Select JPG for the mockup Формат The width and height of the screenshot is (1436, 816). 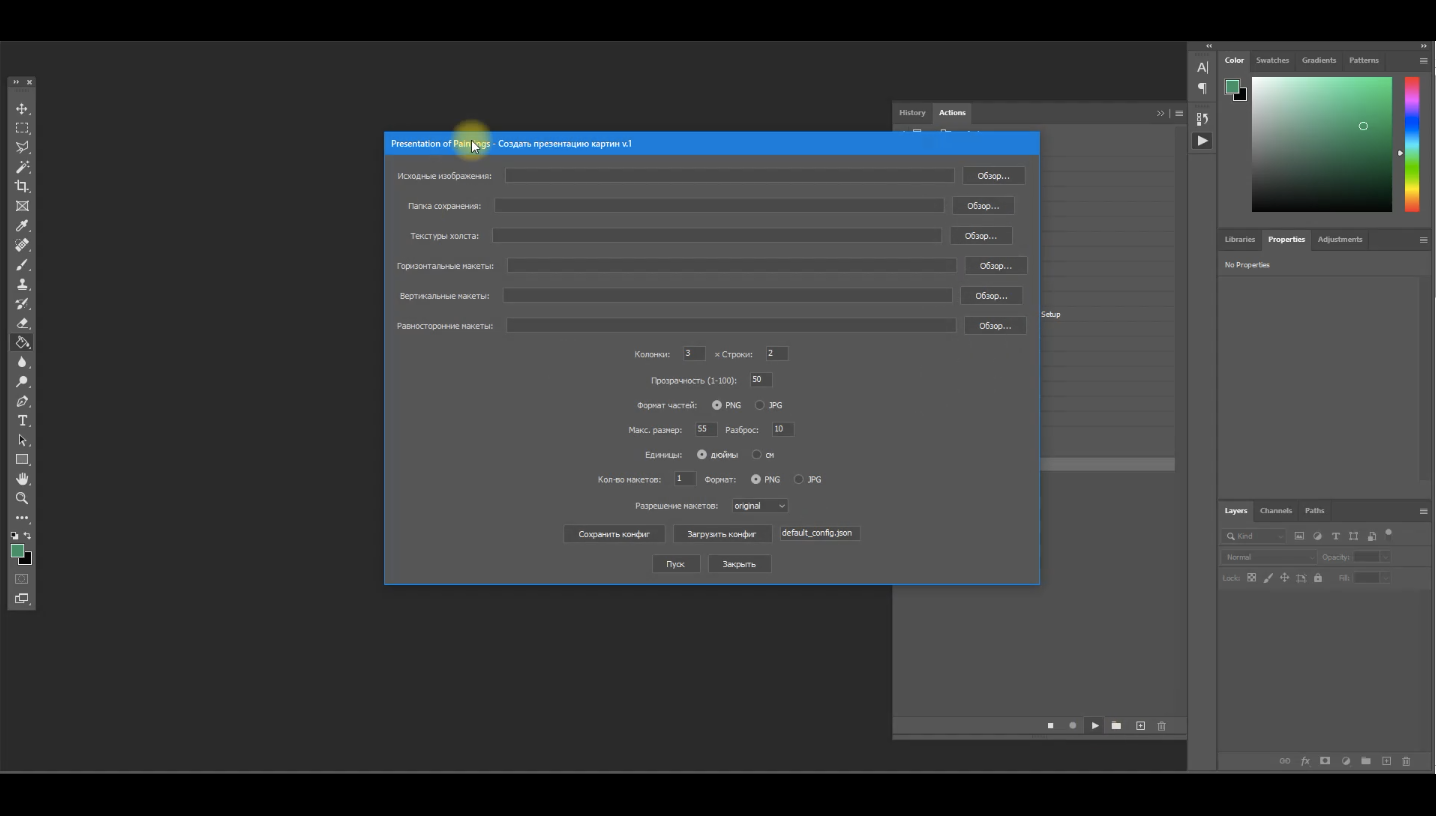(x=799, y=480)
